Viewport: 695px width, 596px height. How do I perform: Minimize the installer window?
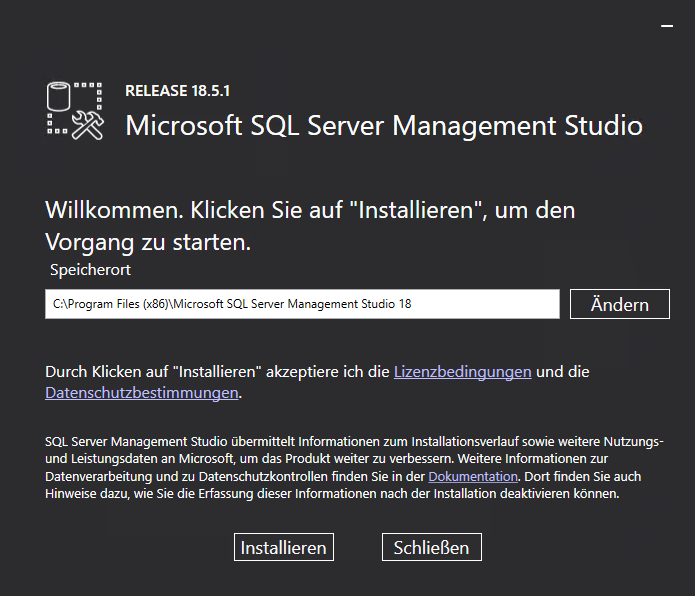667,29
